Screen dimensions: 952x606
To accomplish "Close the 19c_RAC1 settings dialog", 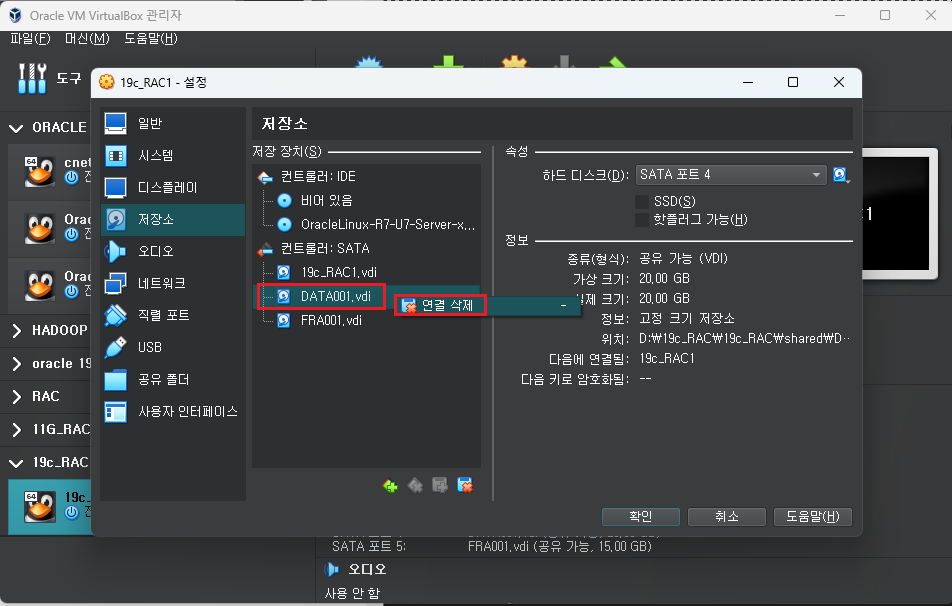I will [x=838, y=83].
